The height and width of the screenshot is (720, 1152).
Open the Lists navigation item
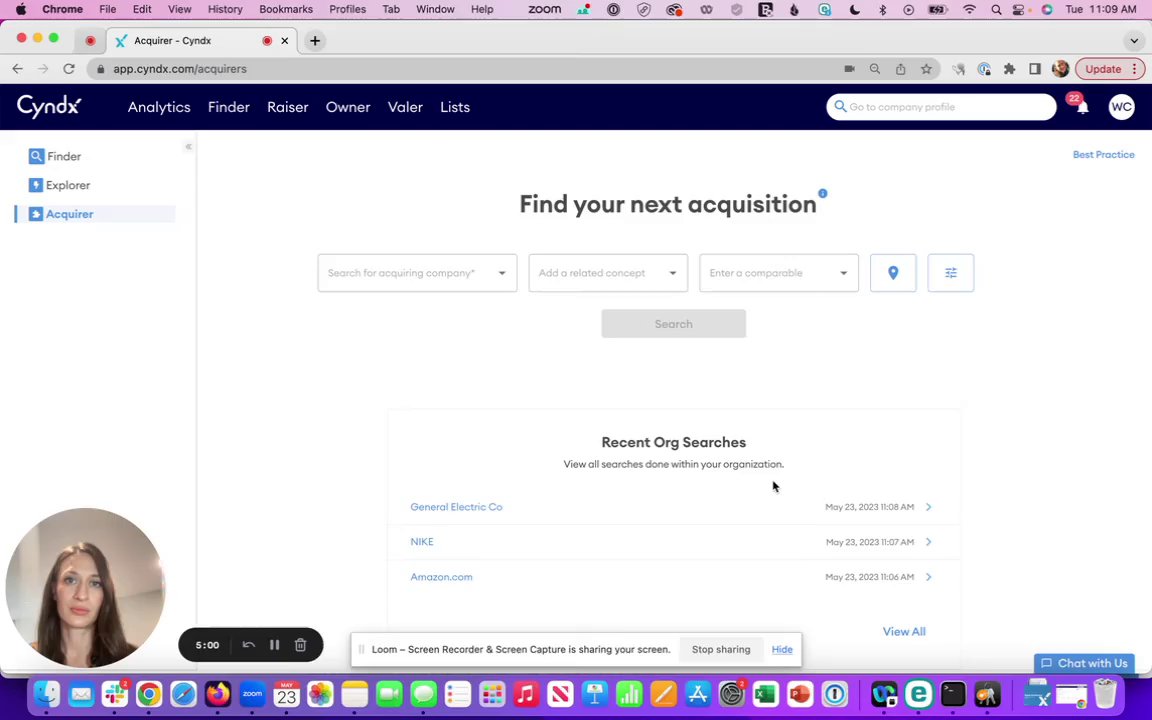tap(455, 107)
